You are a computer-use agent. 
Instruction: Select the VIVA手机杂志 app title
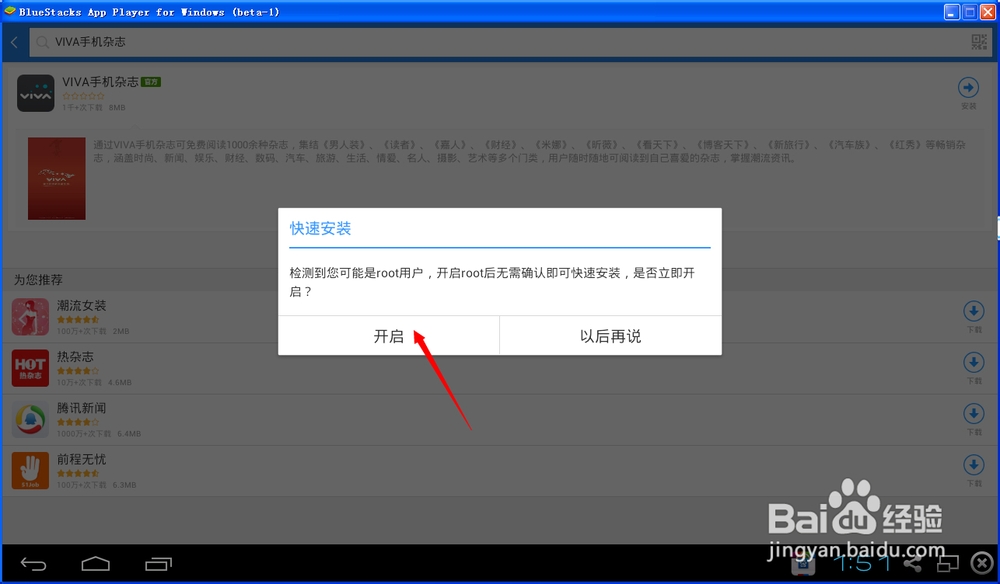point(100,82)
